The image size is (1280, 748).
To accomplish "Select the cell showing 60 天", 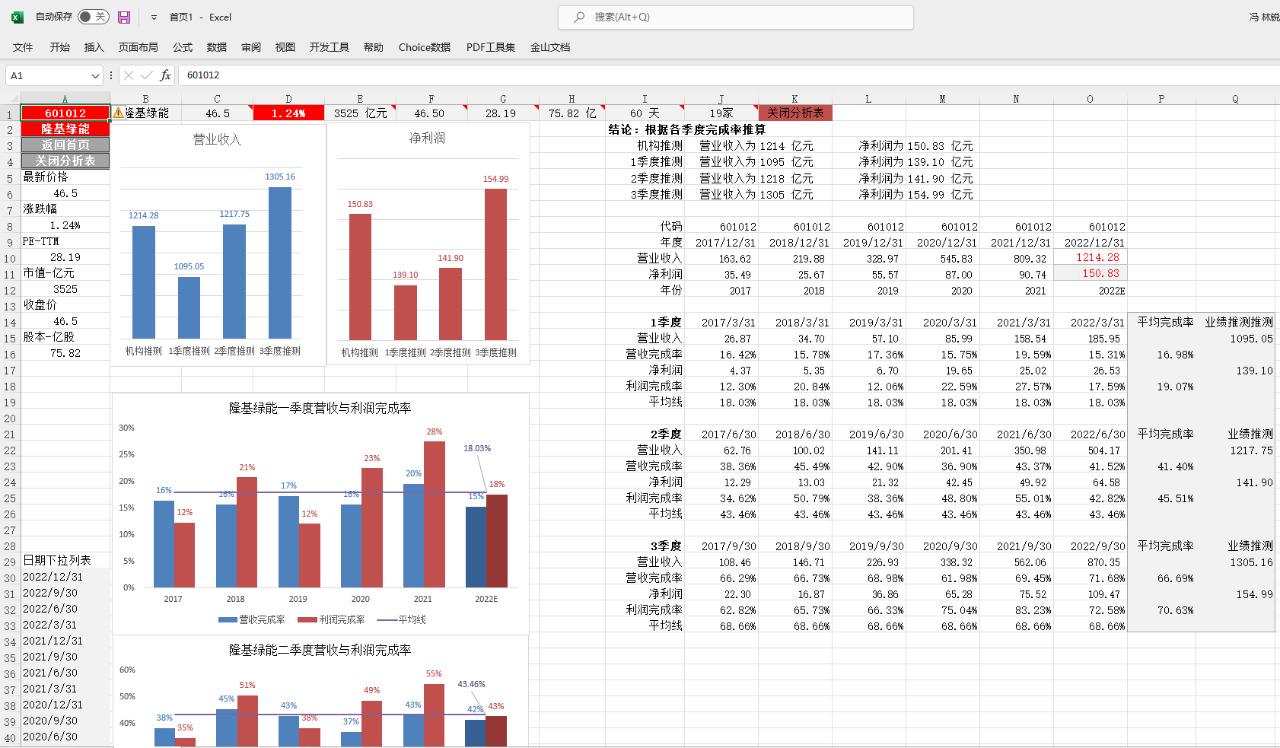I will click(x=645, y=113).
